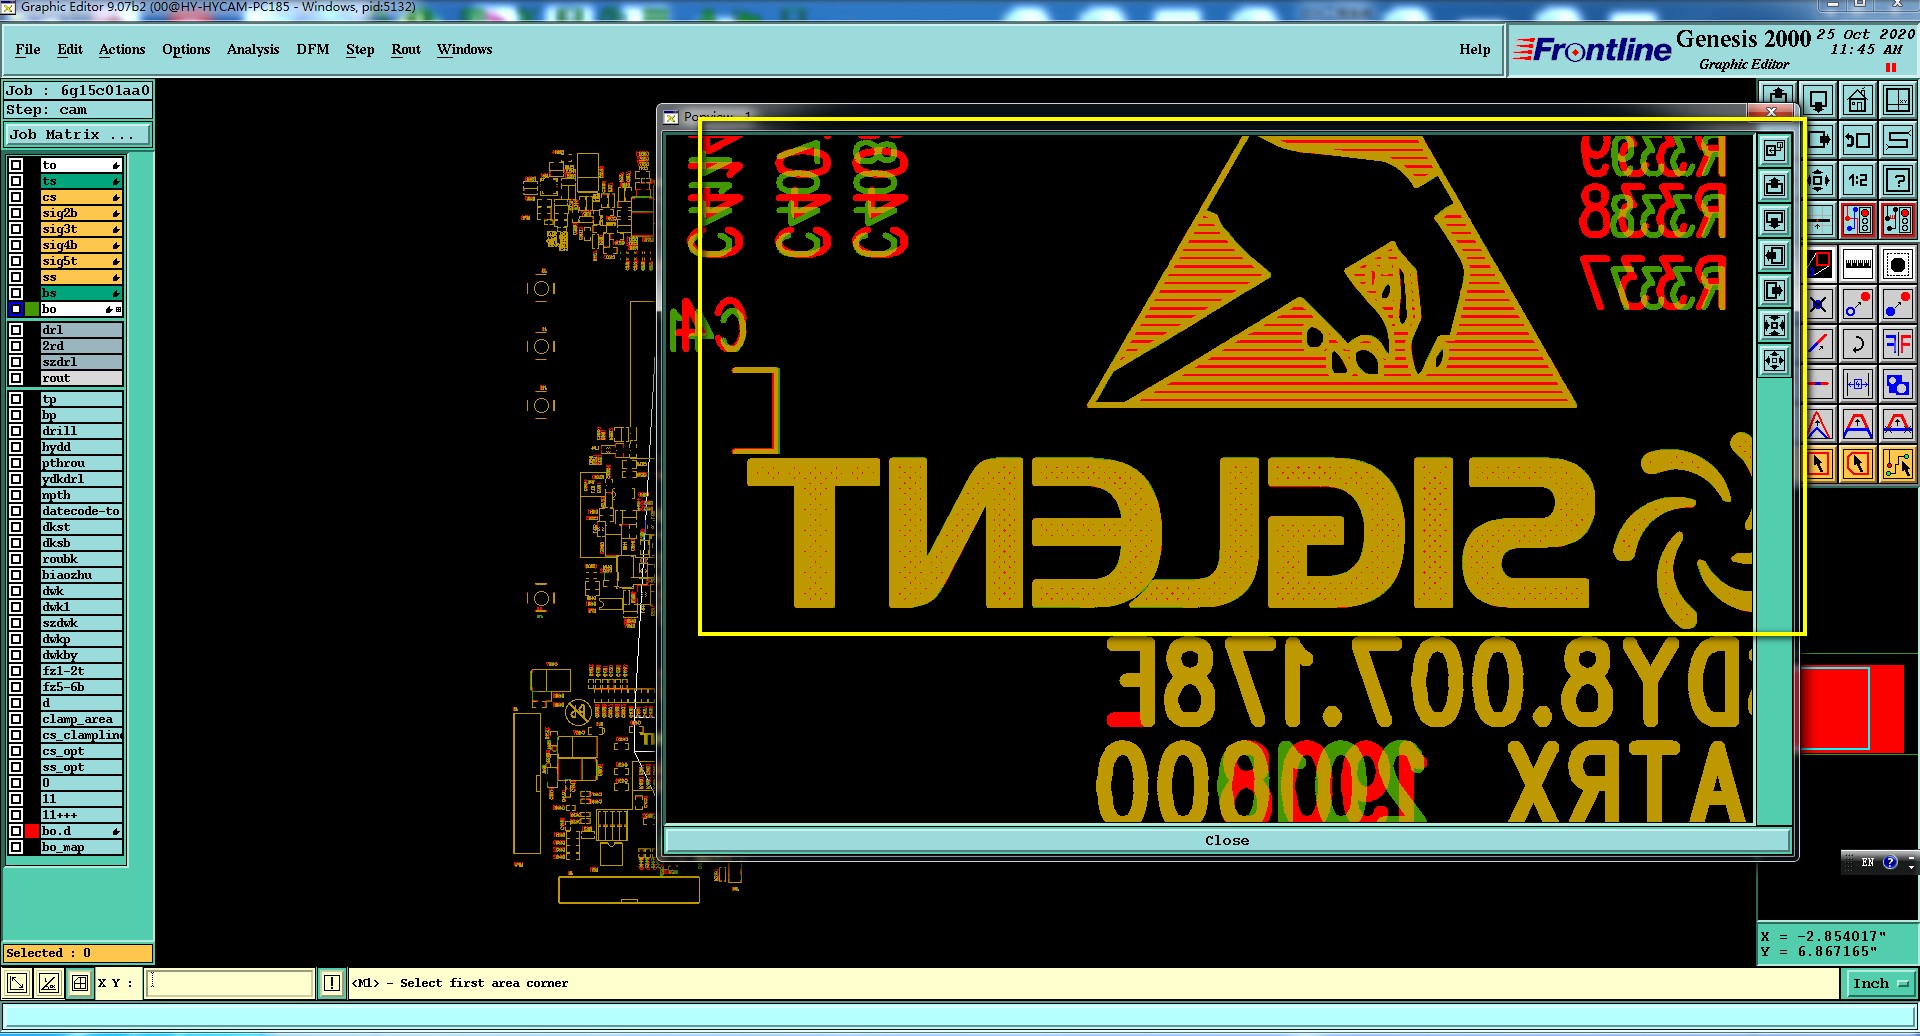Viewport: 1920px width, 1036px height.
Task: Click the Popview pan right icon
Action: pos(1775,290)
